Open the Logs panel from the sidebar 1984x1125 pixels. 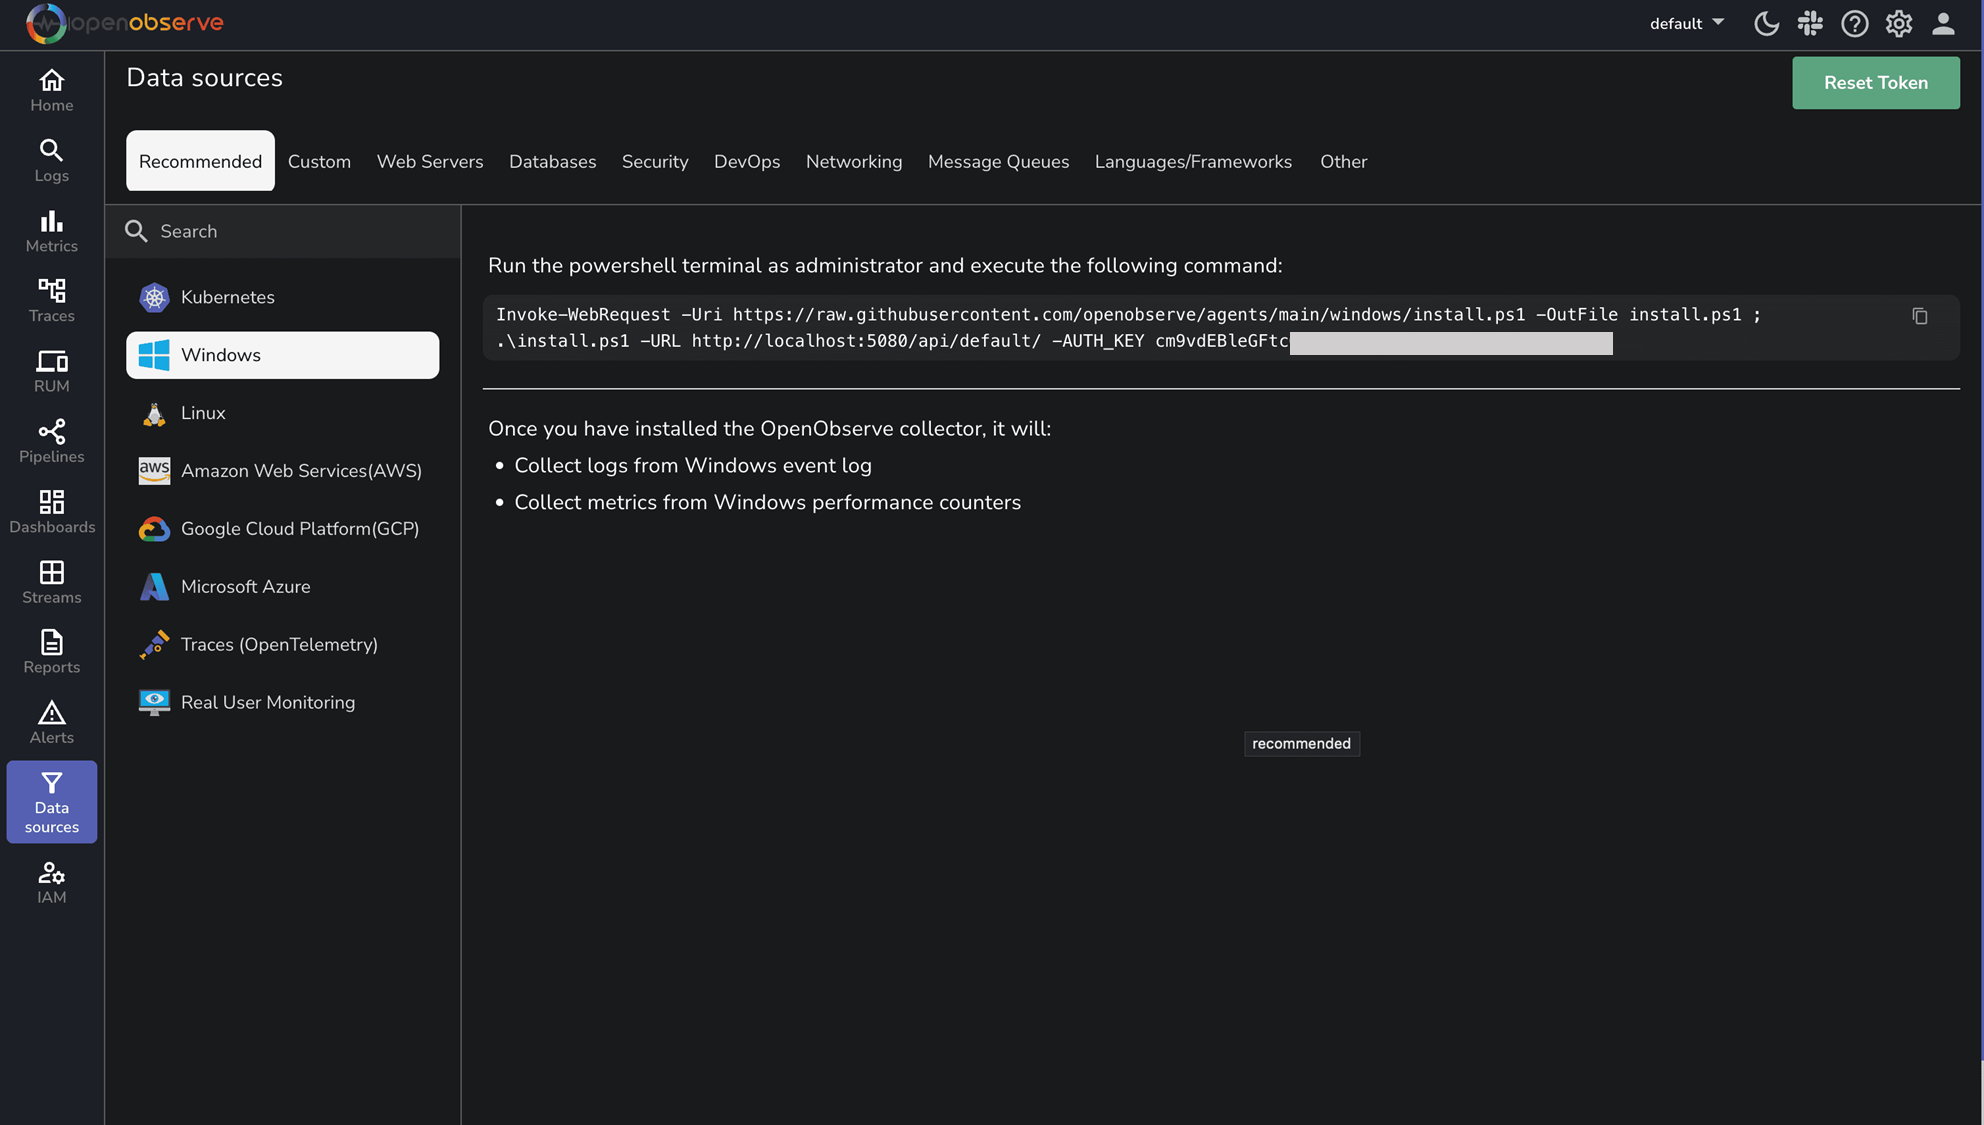[x=51, y=160]
